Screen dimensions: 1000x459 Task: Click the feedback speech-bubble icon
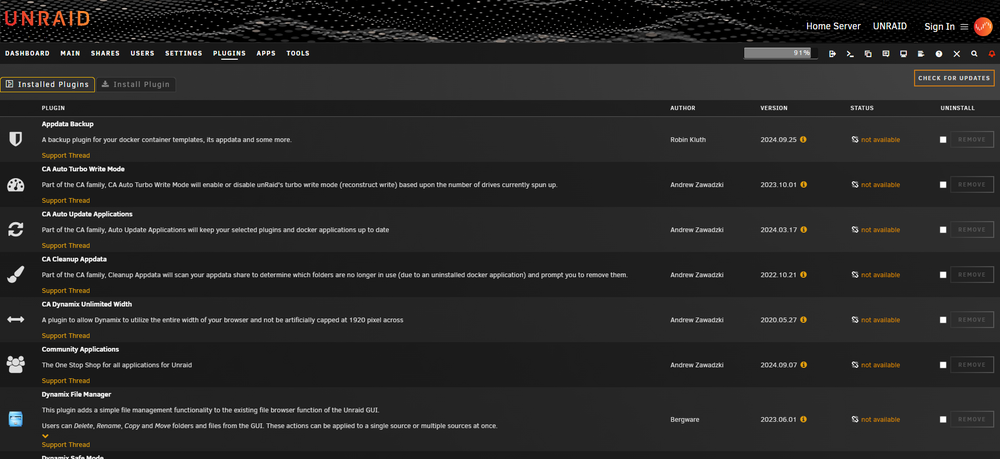886,54
